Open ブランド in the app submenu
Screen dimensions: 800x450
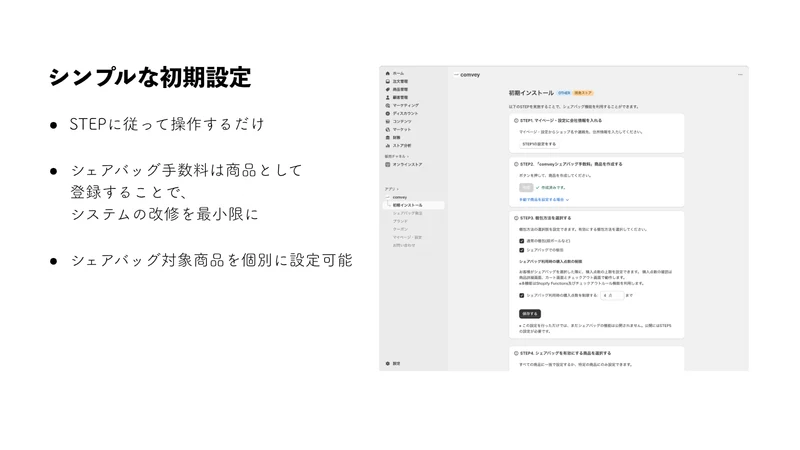pyautogui.click(x=400, y=221)
